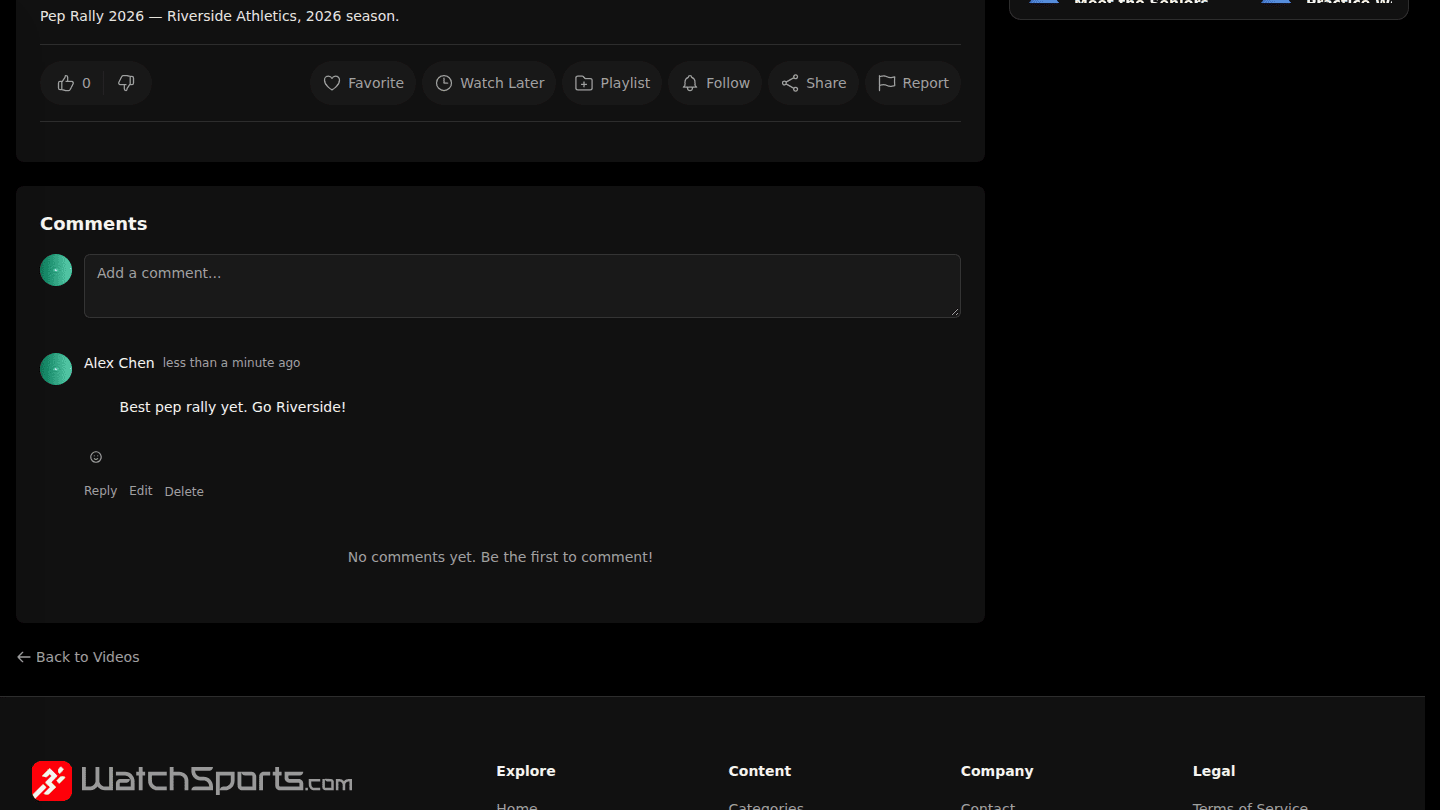1440x810 pixels.
Task: Open the Playlist add button
Action: (612, 83)
